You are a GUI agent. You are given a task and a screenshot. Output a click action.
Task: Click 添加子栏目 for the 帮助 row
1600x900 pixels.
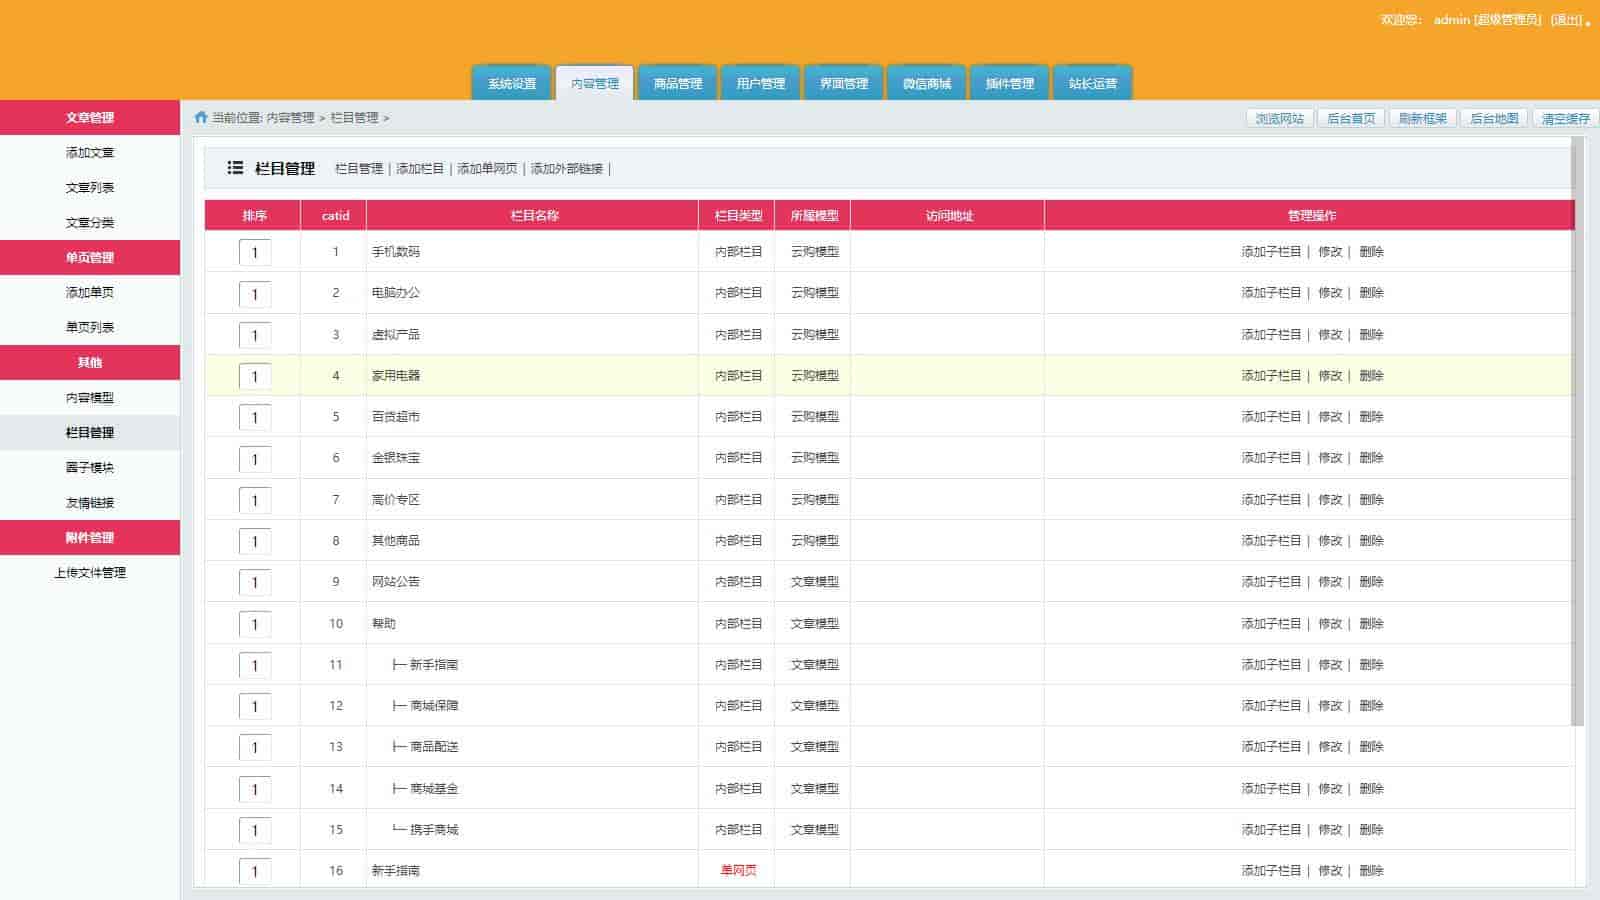coord(1271,624)
